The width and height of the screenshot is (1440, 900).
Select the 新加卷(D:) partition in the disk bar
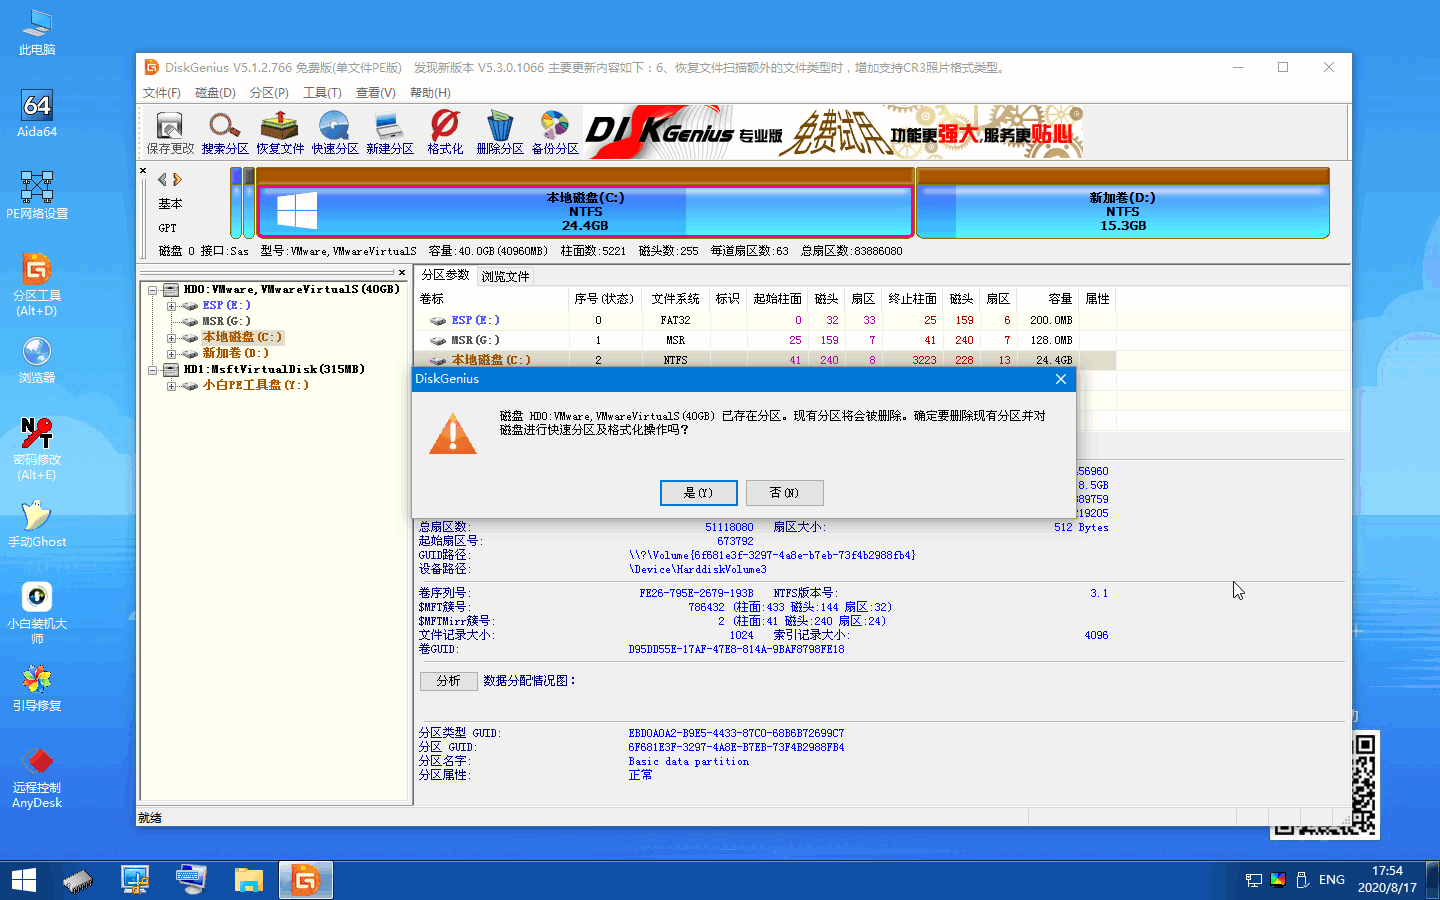[1122, 210]
